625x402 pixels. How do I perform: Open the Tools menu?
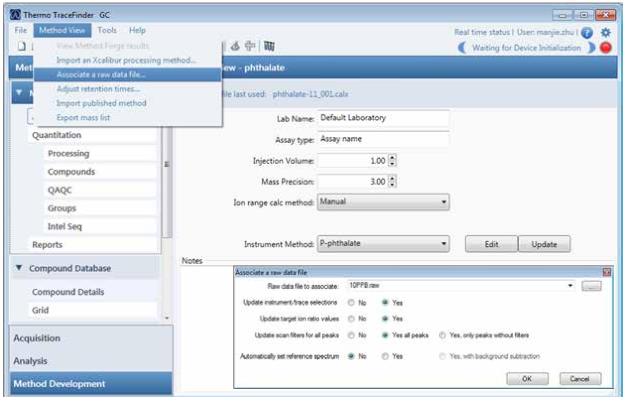pos(107,31)
